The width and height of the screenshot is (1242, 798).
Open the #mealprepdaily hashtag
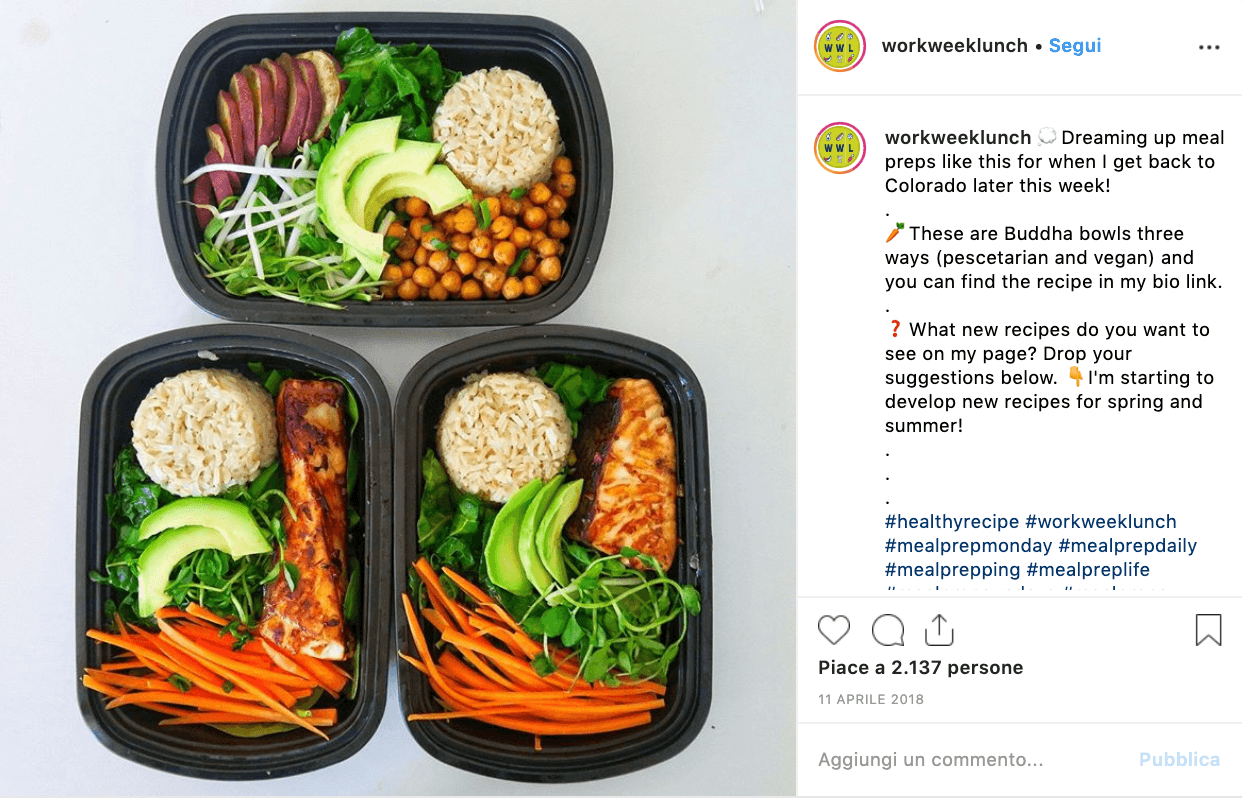pos(1128,545)
